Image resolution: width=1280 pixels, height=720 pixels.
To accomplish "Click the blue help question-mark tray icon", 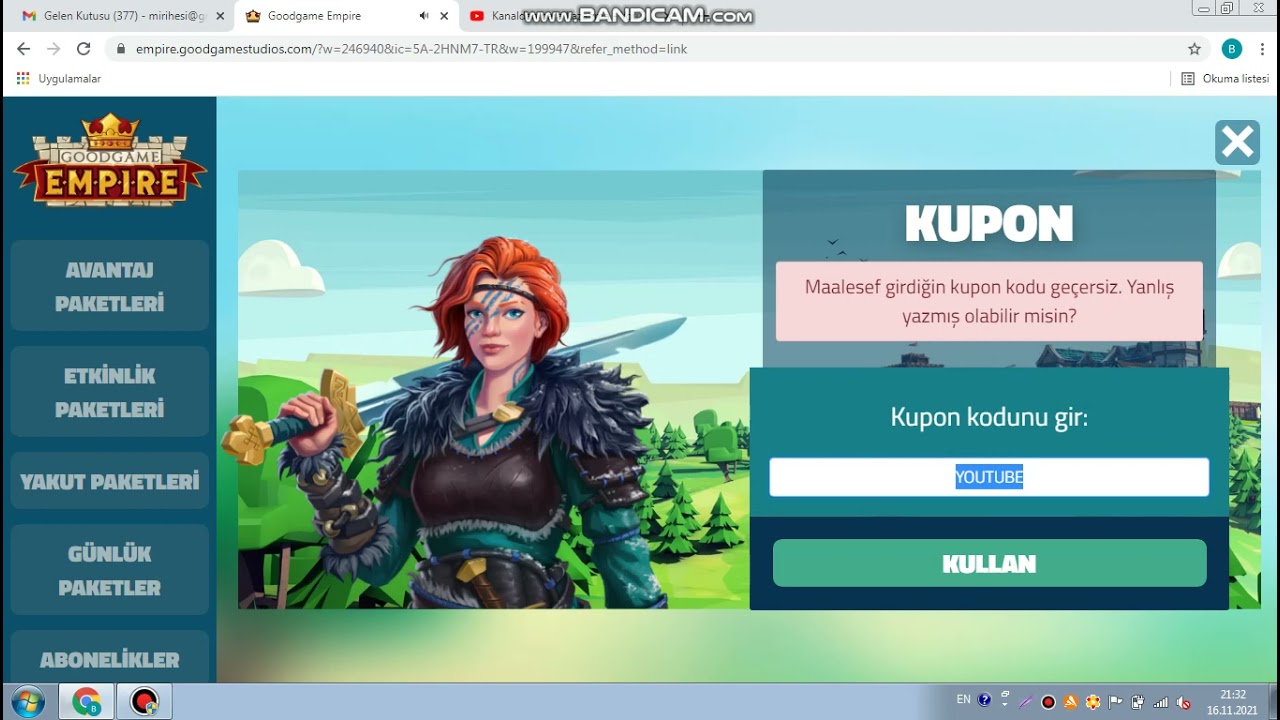I will 984,700.
